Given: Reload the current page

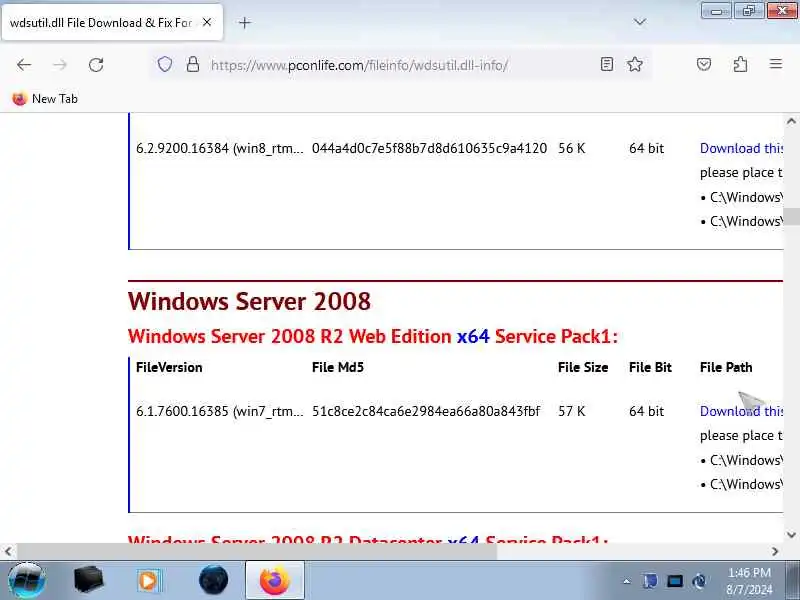Looking at the screenshot, I should [96, 65].
